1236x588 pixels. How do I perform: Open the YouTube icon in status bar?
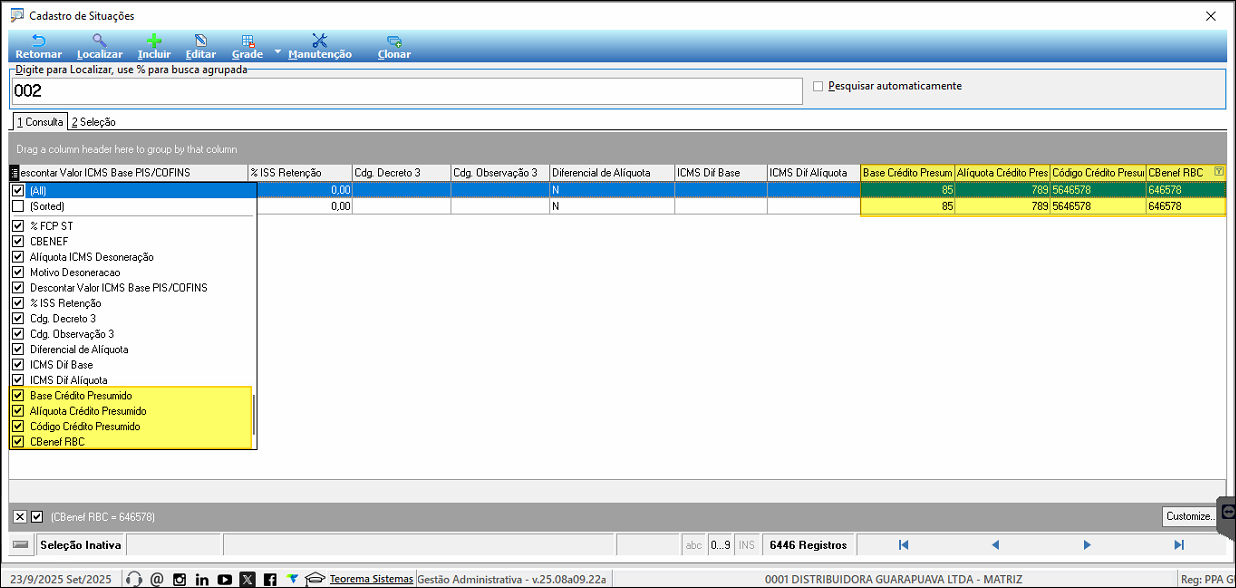point(225,579)
